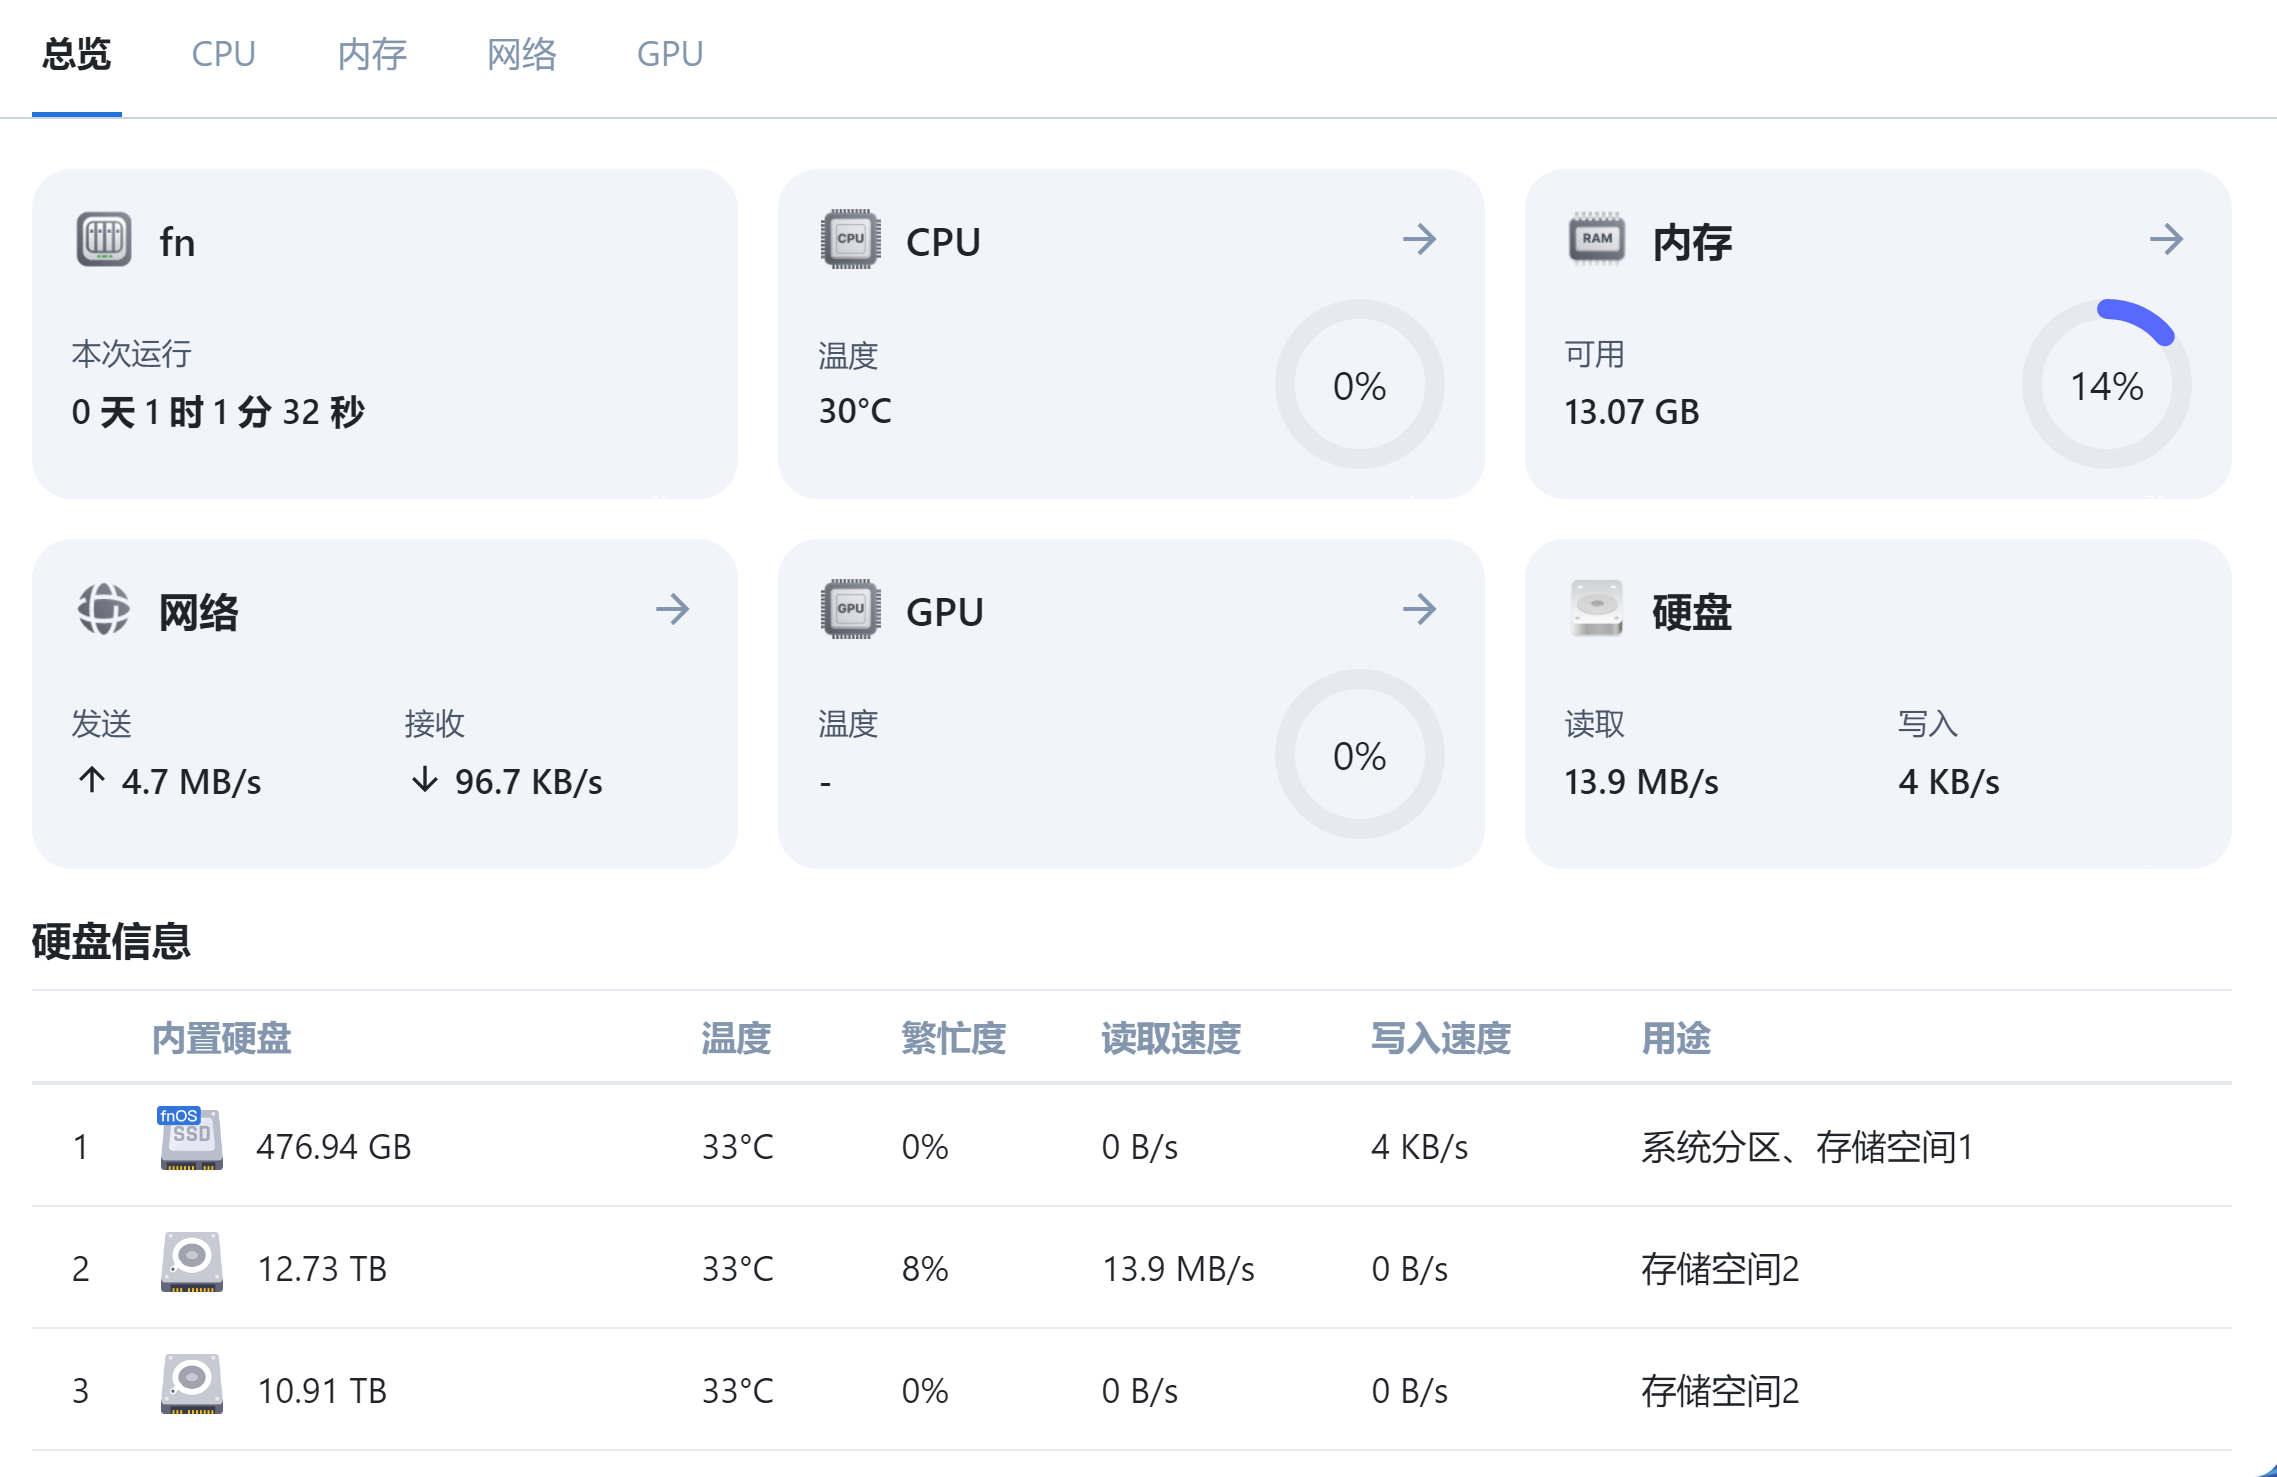Open the 内存 tab
2277x1477 pixels.
tap(372, 54)
